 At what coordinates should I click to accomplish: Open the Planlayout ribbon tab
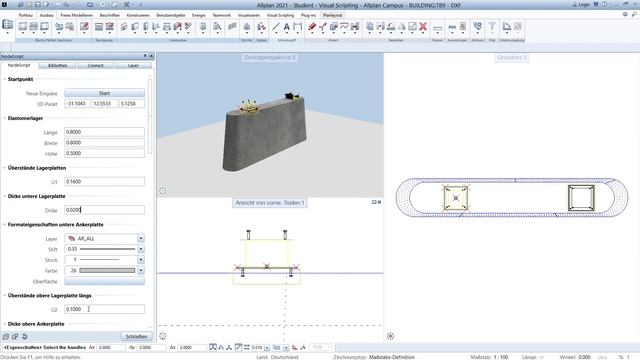[332, 15]
